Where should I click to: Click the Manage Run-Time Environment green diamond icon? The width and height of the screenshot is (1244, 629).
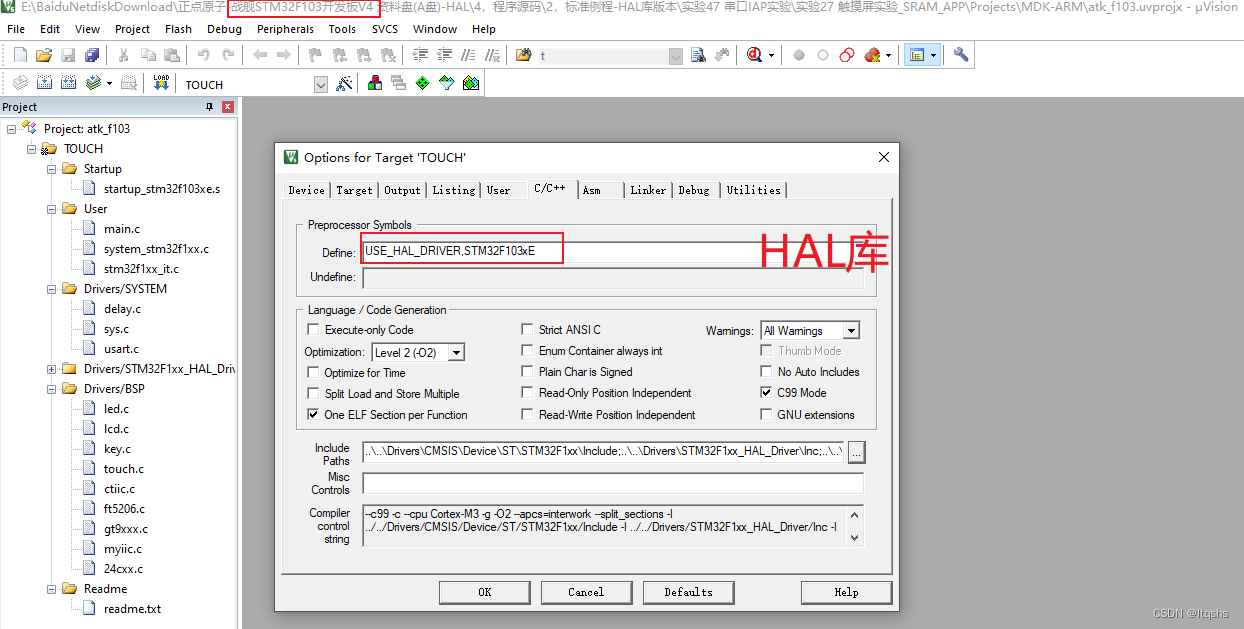pyautogui.click(x=422, y=83)
